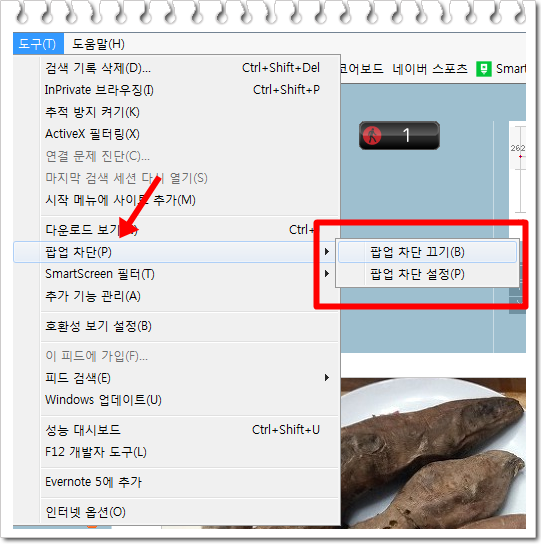Open the 도구(T) menu
Viewport: 541px width, 544px height.
pyautogui.click(x=38, y=44)
